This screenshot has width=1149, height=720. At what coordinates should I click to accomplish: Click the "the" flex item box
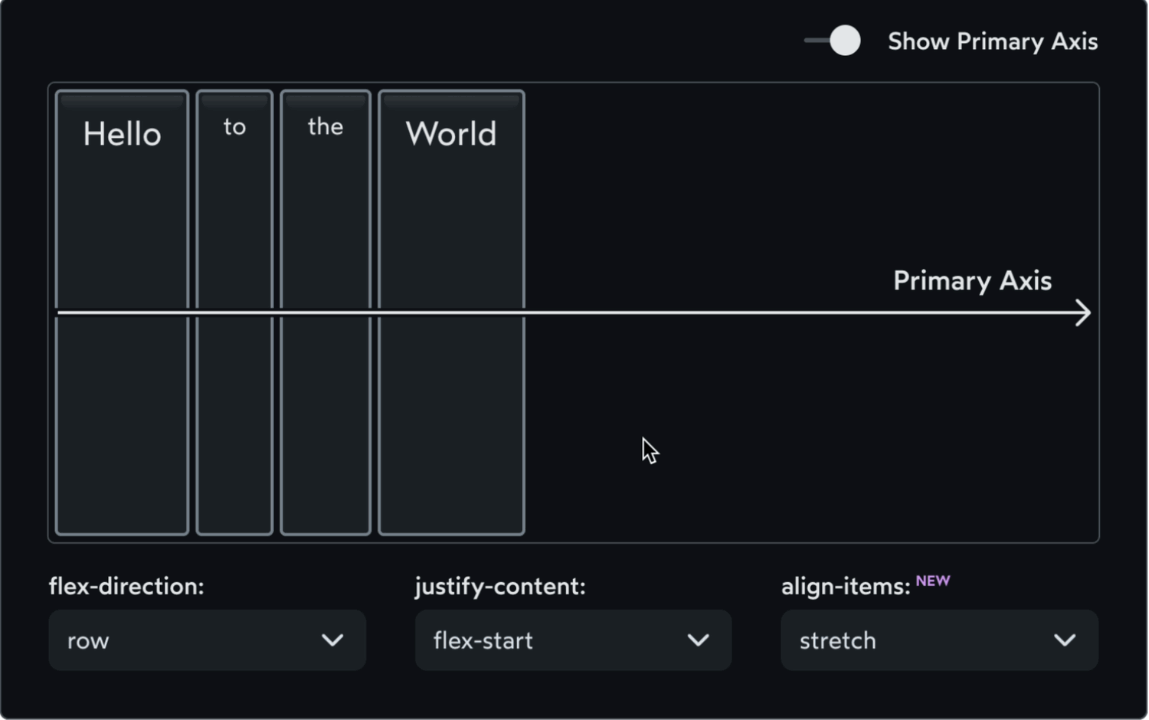click(x=325, y=220)
